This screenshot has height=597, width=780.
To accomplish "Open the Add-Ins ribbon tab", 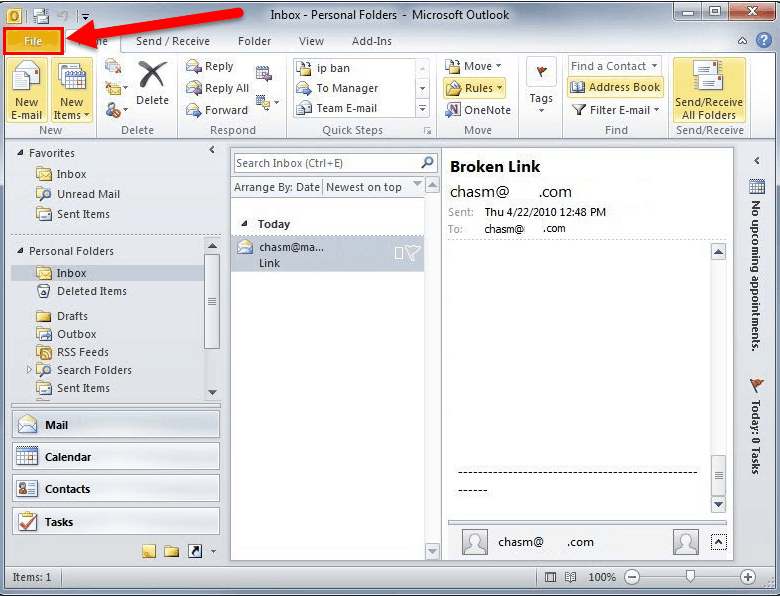I will coord(372,41).
